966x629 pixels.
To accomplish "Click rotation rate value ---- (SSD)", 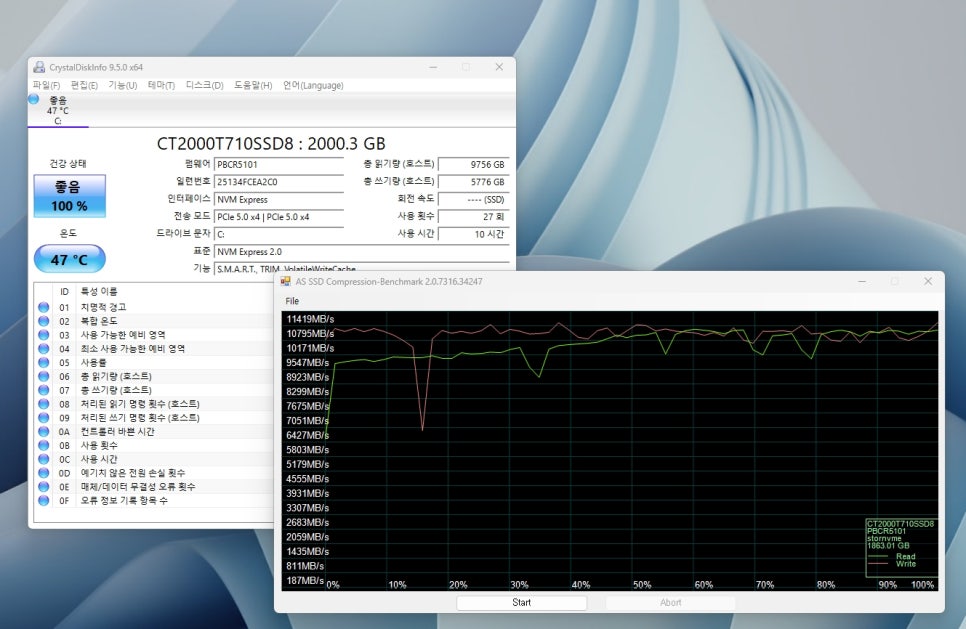I will point(474,200).
